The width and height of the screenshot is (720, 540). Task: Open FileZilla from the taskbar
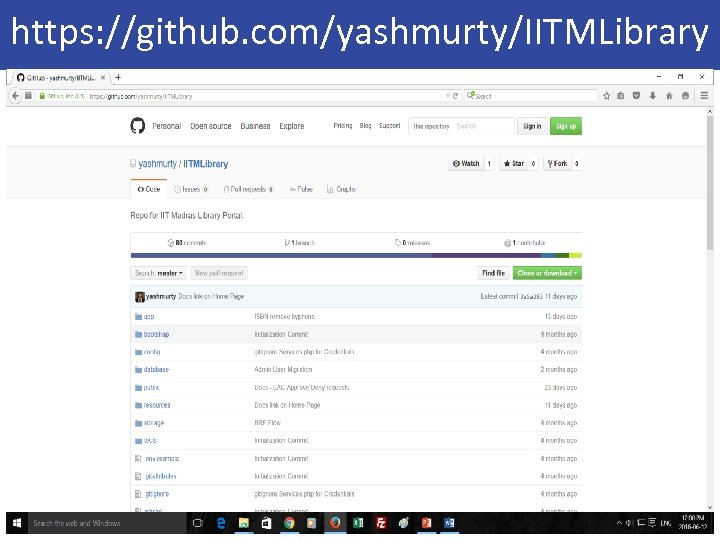tap(381, 523)
